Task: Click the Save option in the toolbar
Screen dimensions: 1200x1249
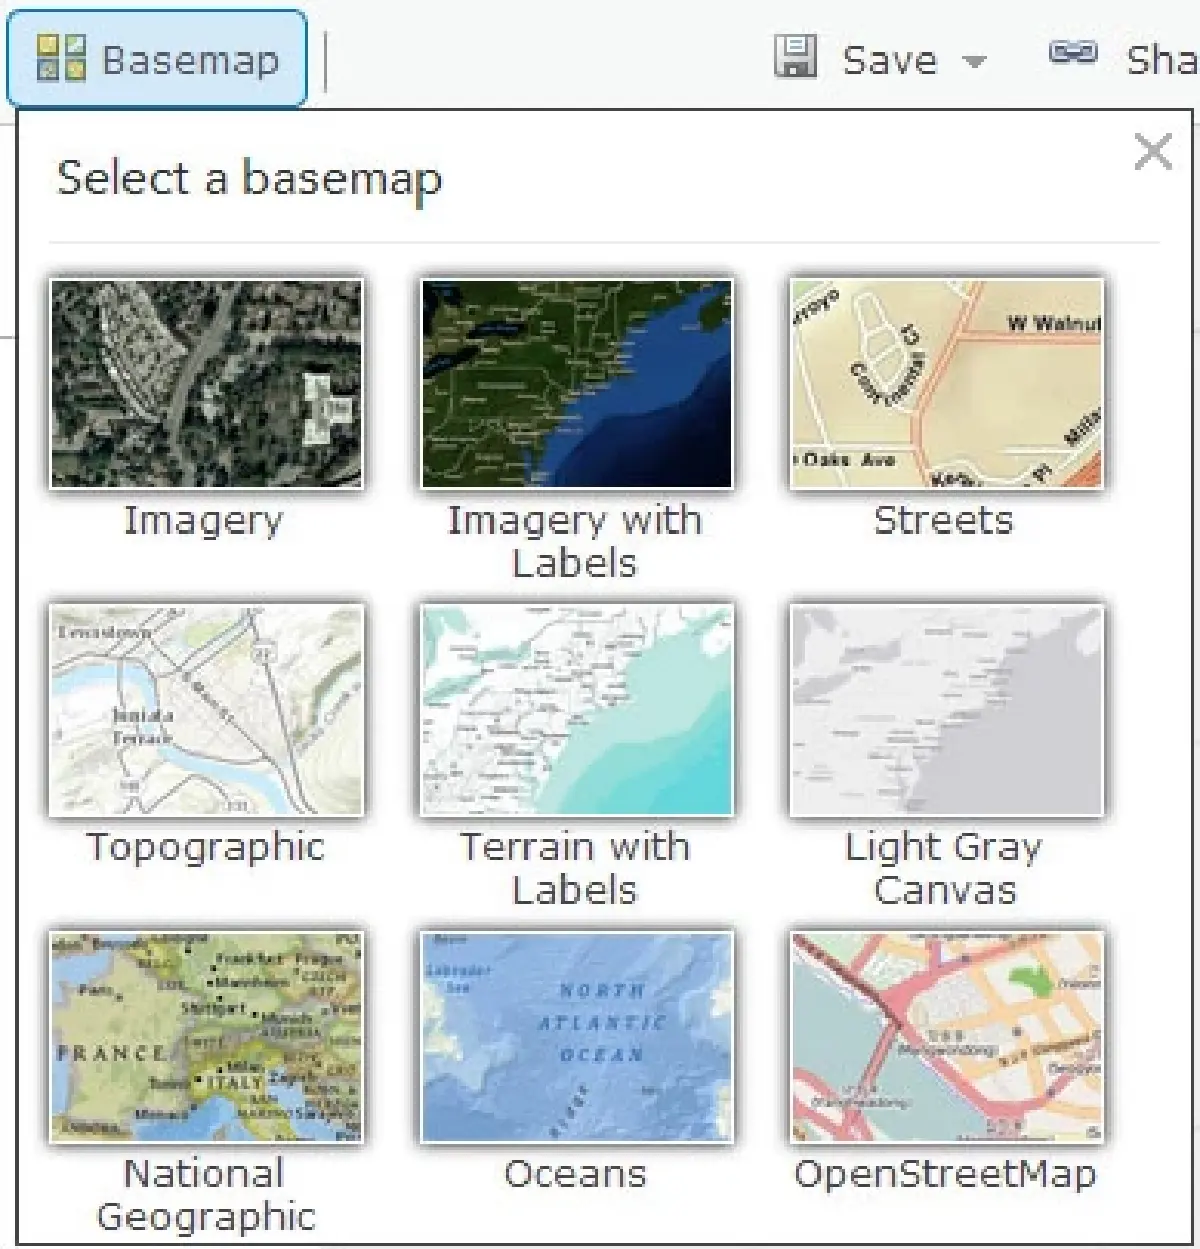Action: 890,58
